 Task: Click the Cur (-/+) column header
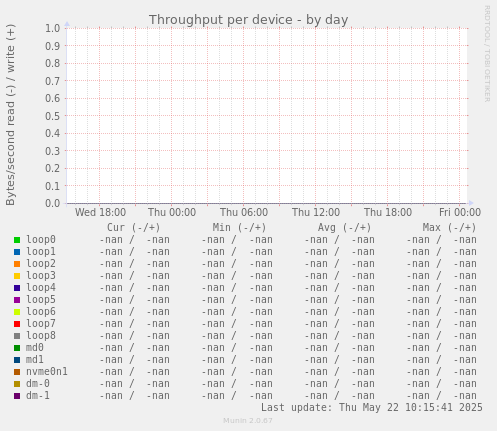tap(133, 228)
